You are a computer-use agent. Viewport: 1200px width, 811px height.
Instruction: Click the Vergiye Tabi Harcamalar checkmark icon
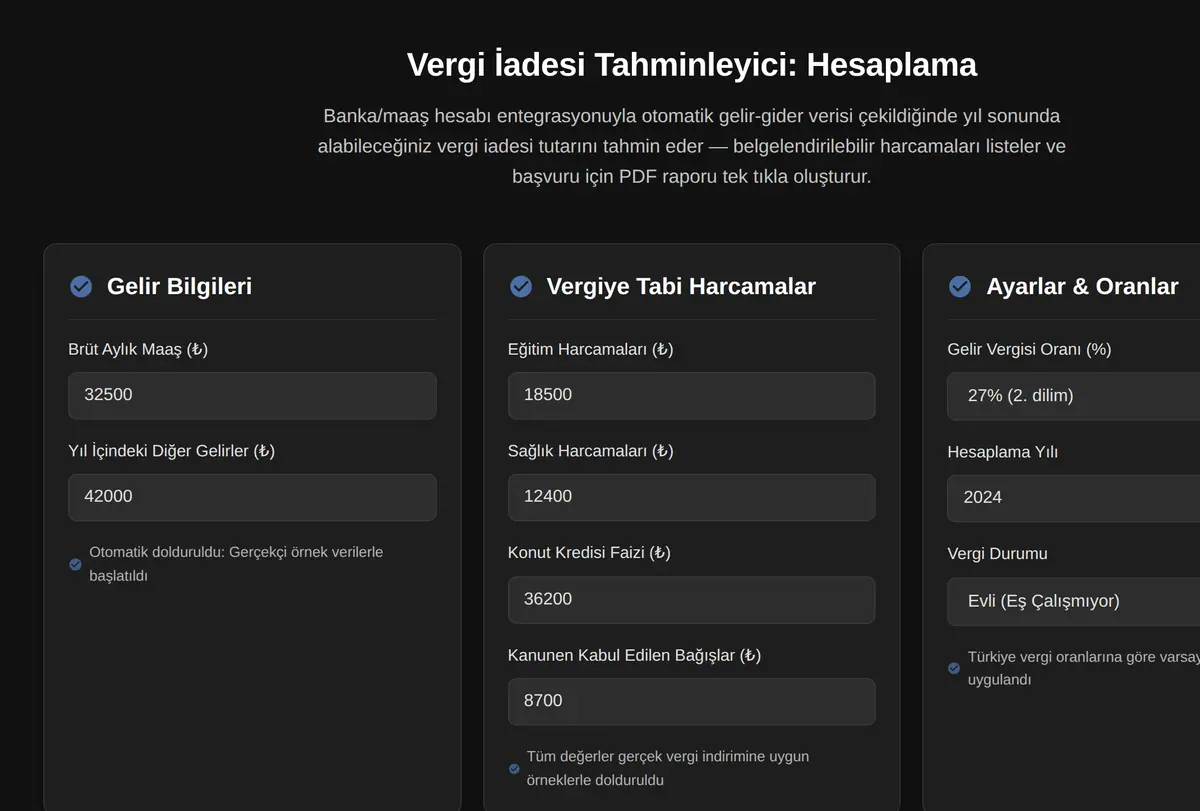click(x=521, y=287)
